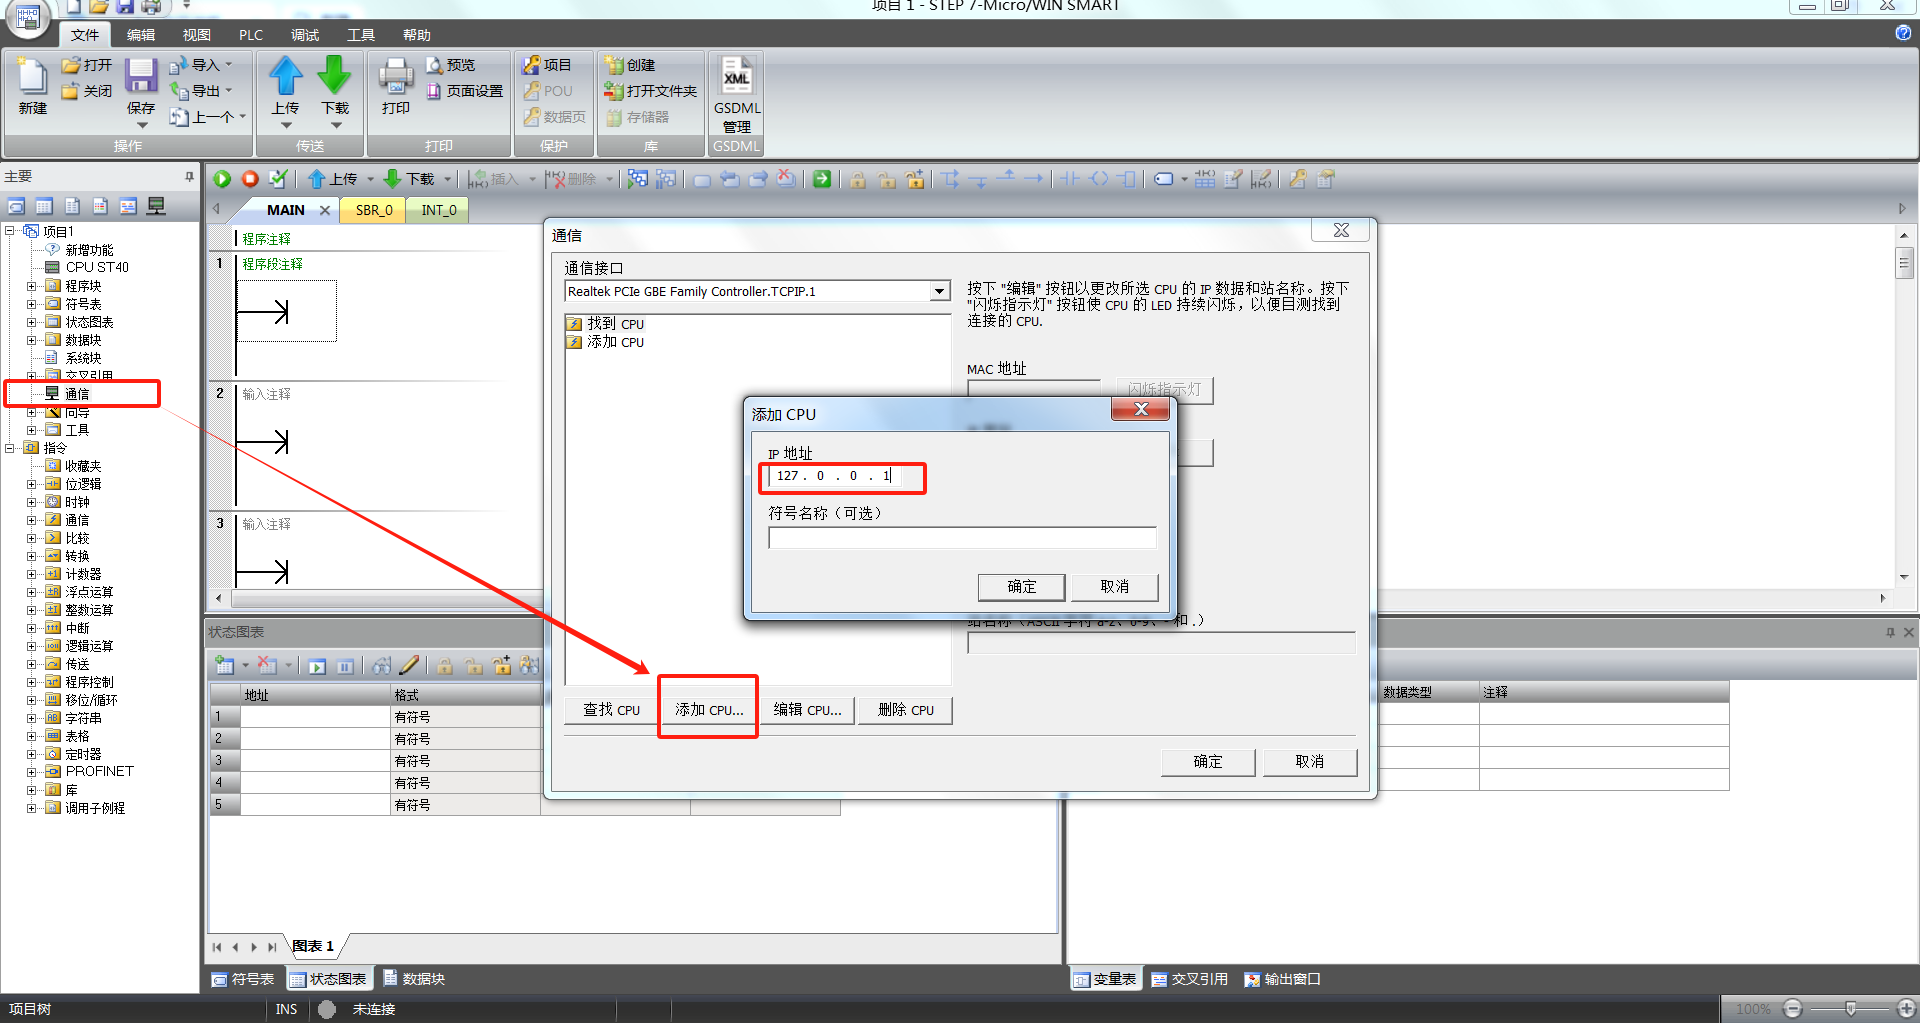
Task: Open the 编辑 ribbon tab
Action: click(141, 35)
